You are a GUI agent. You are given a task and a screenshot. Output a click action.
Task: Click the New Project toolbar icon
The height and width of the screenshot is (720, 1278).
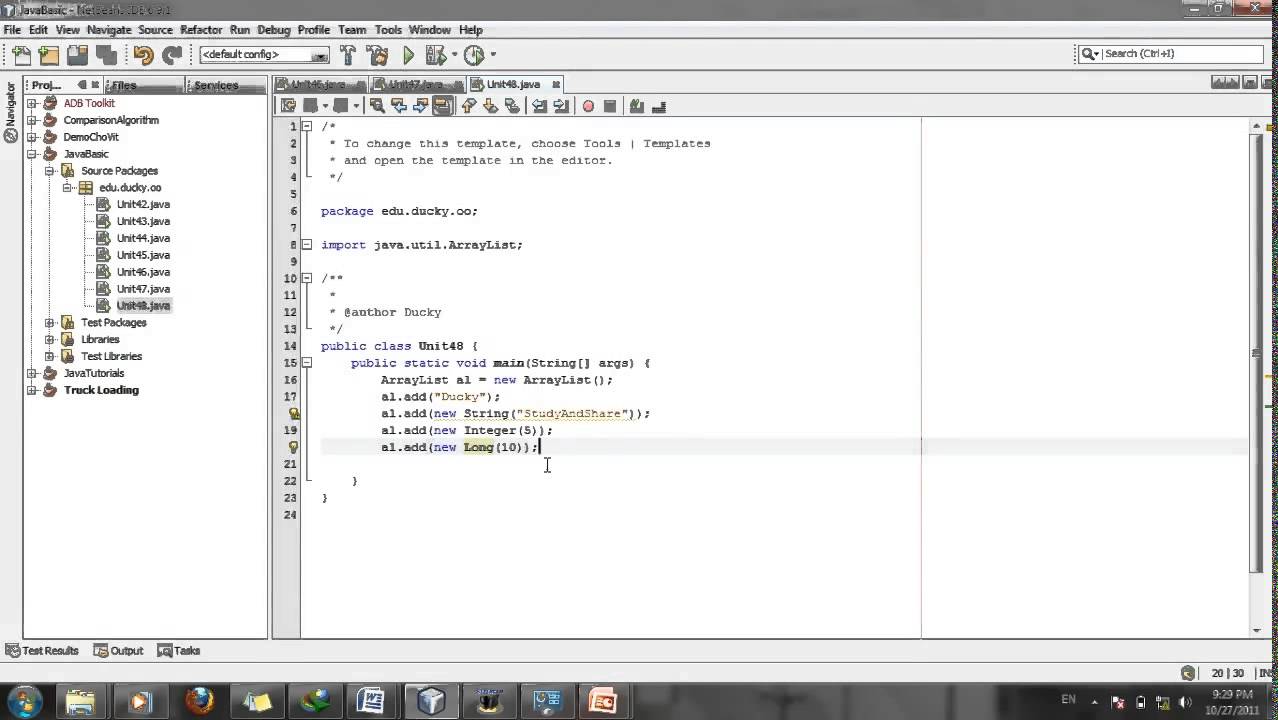48,55
